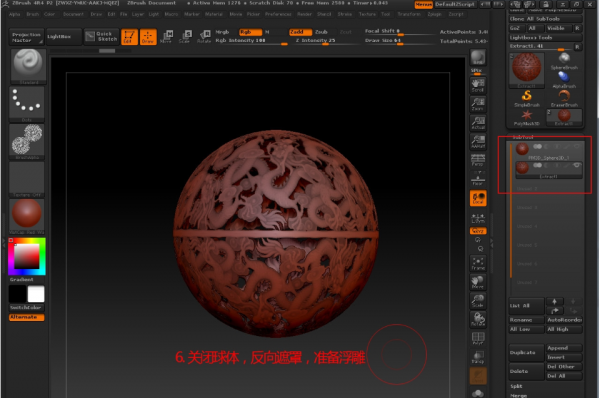Activate Quick Sketch mode
600x398 pixels.
tap(101, 37)
